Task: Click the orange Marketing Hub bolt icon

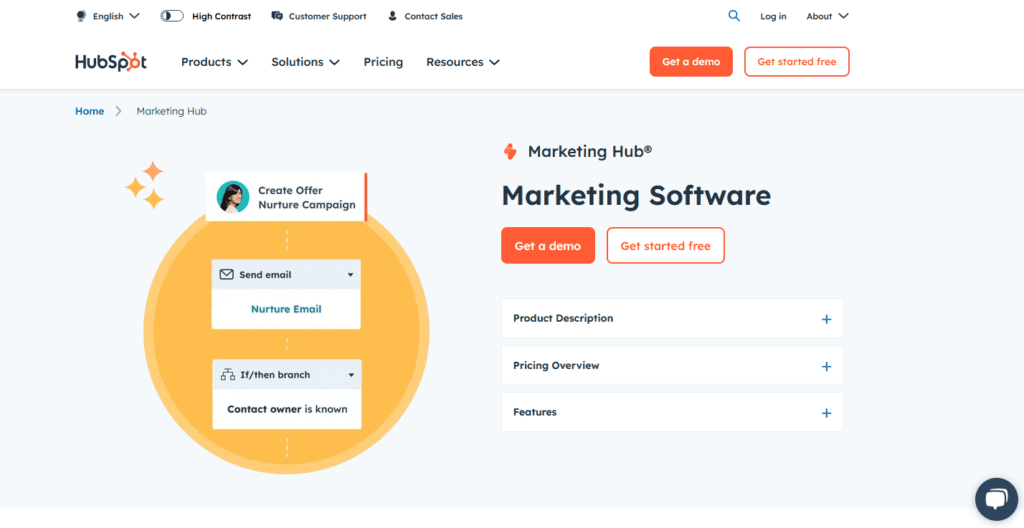Action: [510, 152]
